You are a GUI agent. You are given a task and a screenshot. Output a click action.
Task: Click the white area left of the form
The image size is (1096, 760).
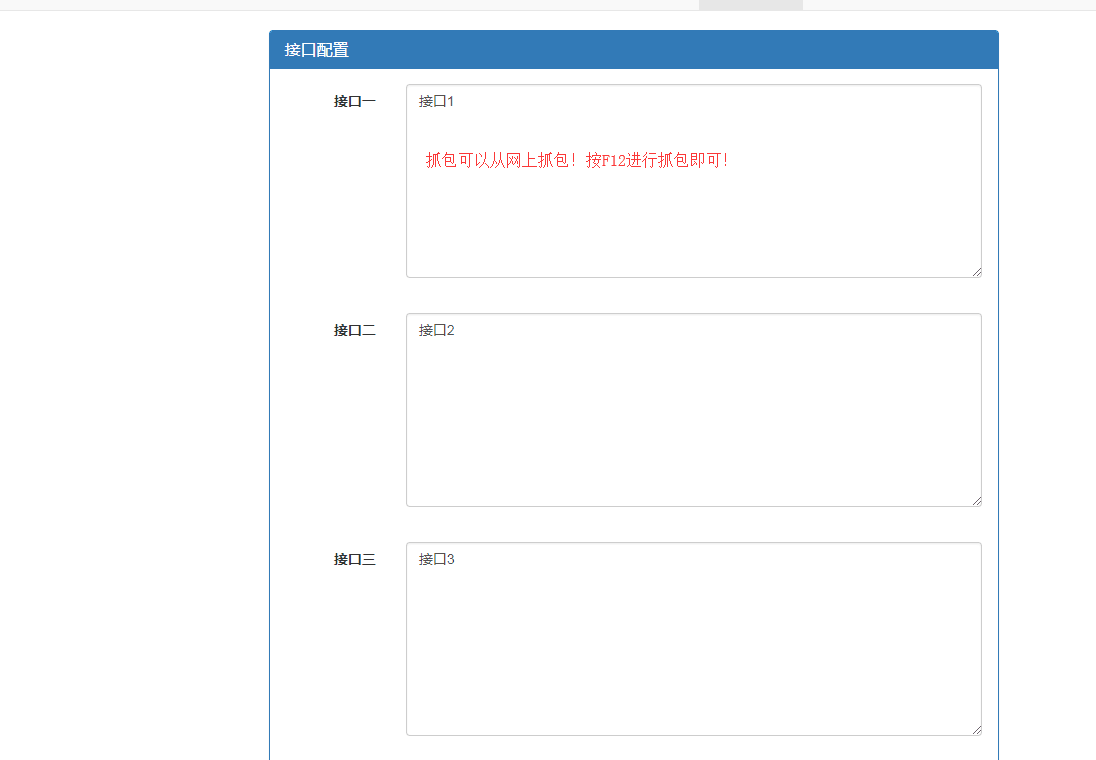[130, 400]
